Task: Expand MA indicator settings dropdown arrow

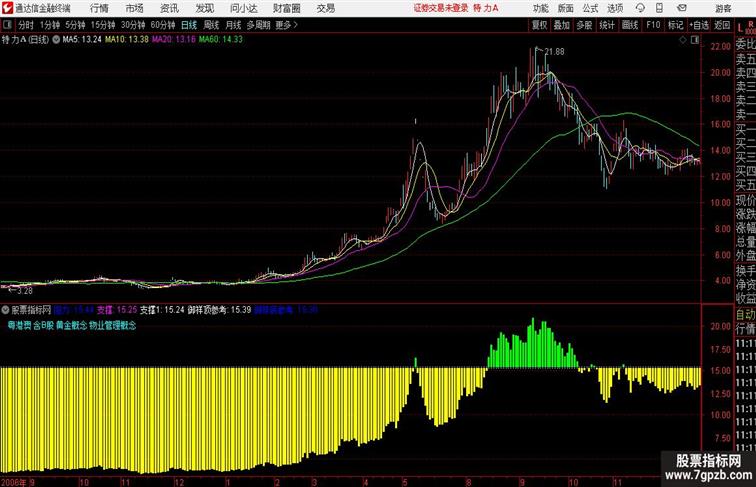Action: (x=56, y=40)
